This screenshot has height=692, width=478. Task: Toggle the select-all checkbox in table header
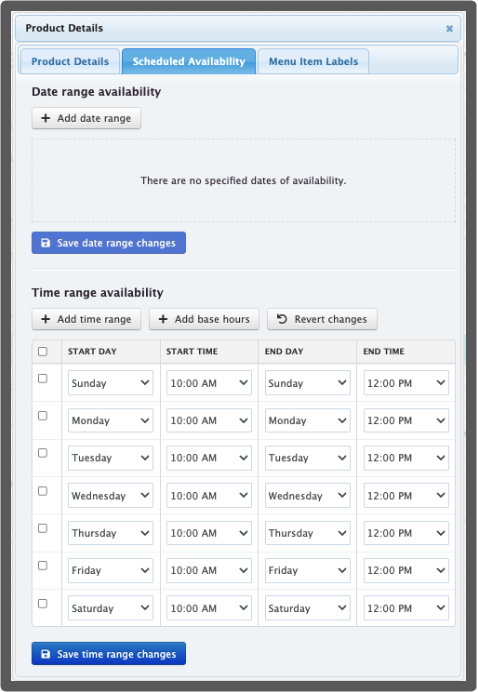pos(43,352)
